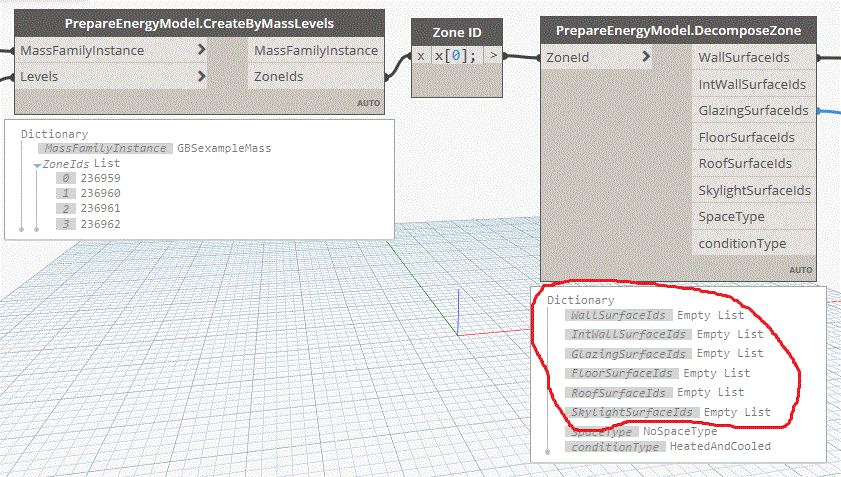Click MassFamilyInstance input port chevron
This screenshot has height=477, width=841.
(202, 49)
